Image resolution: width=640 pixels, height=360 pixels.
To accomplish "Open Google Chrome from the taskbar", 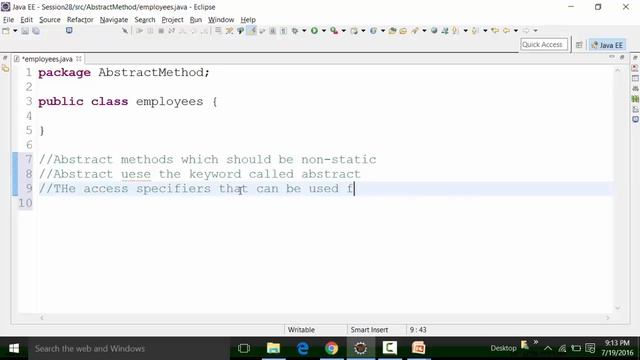I will (331, 348).
